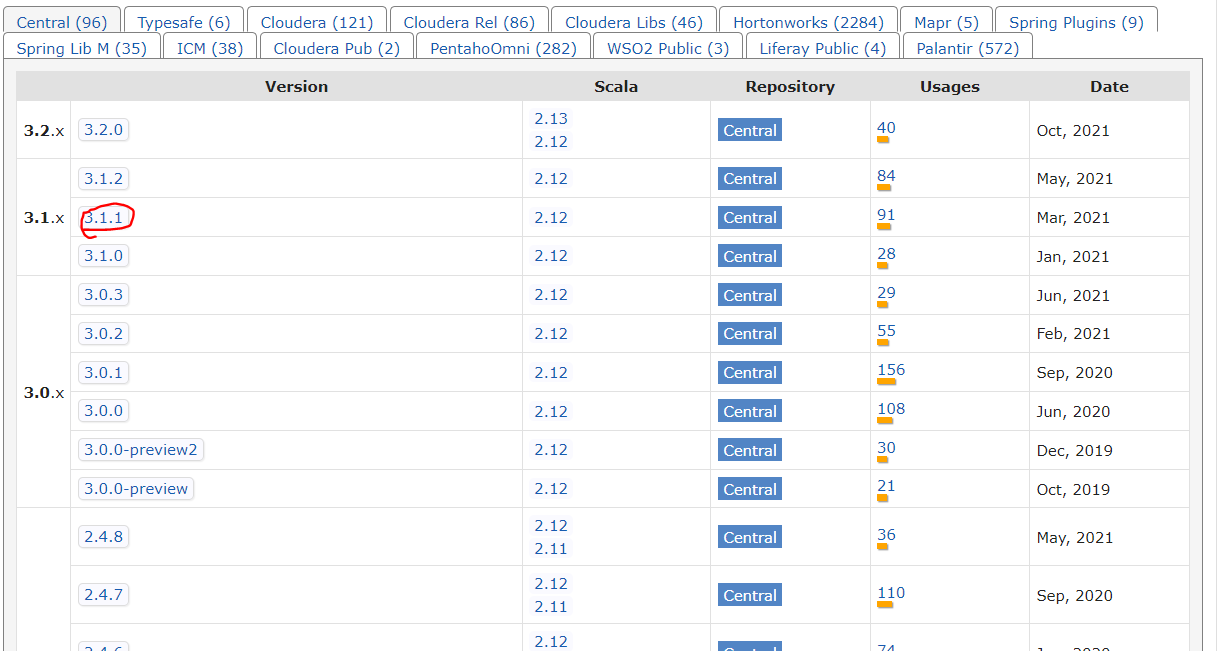The width and height of the screenshot is (1221, 651).
Task: Click Central badge in 3.0.0 row
Action: (x=750, y=411)
